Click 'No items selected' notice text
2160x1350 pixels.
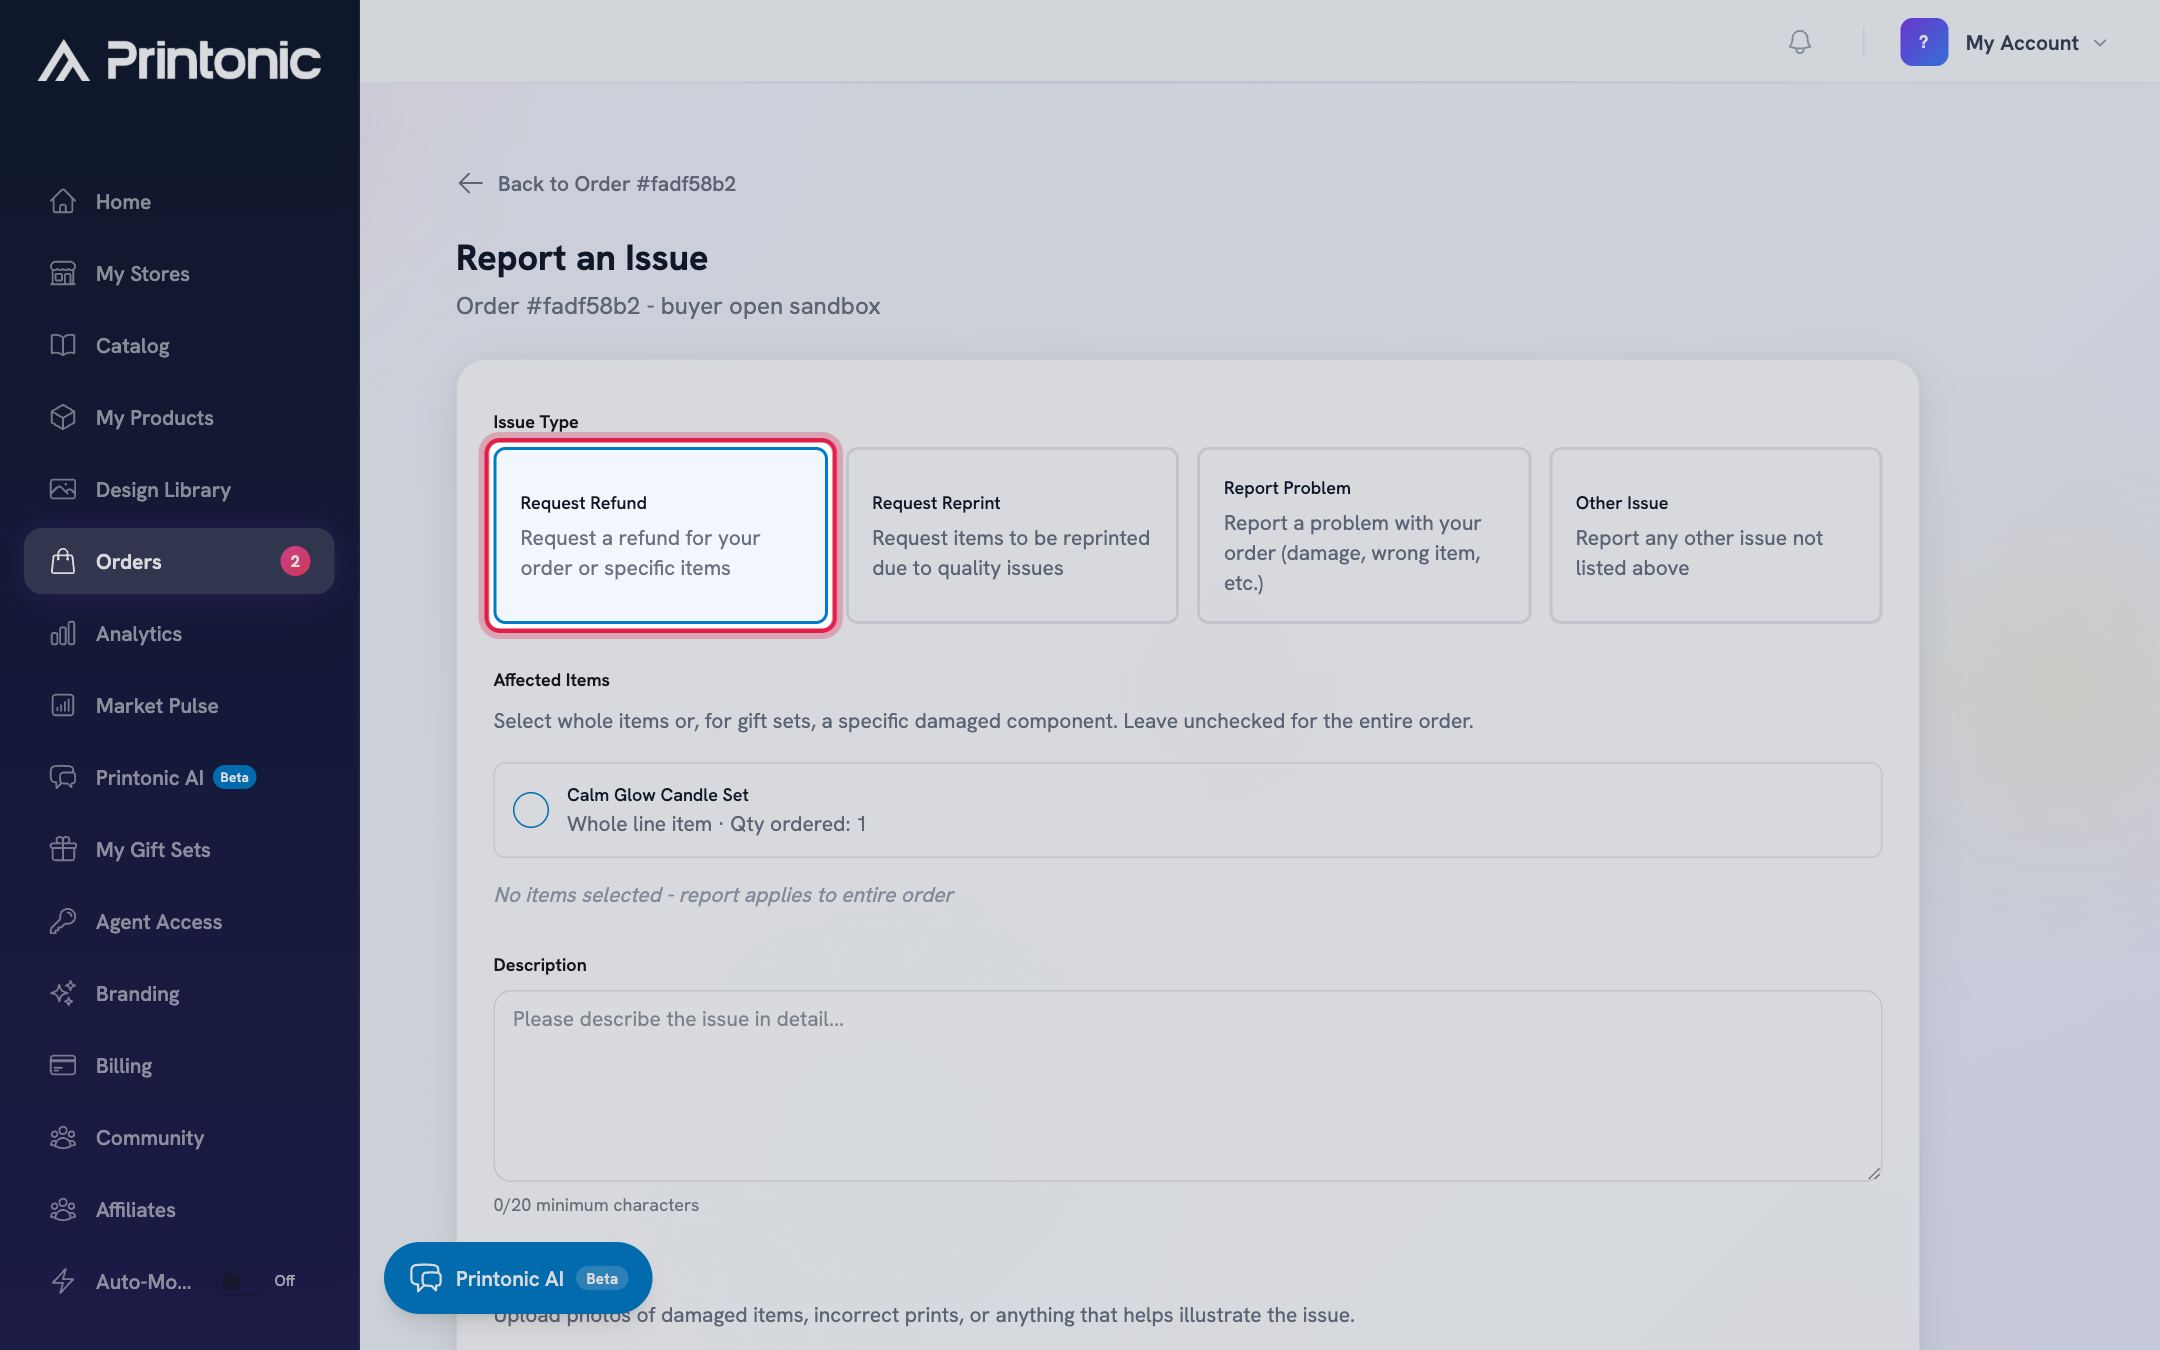click(723, 895)
